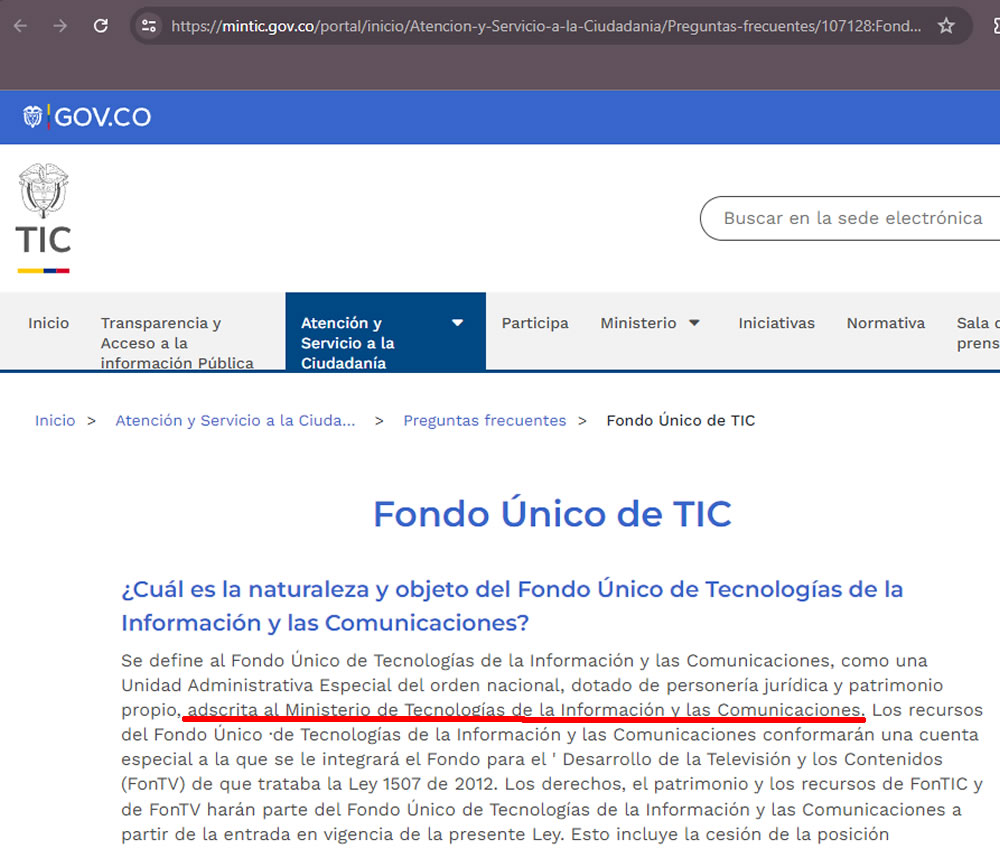Click the 'Ley 1507 de 2012' text

[x=422, y=784]
